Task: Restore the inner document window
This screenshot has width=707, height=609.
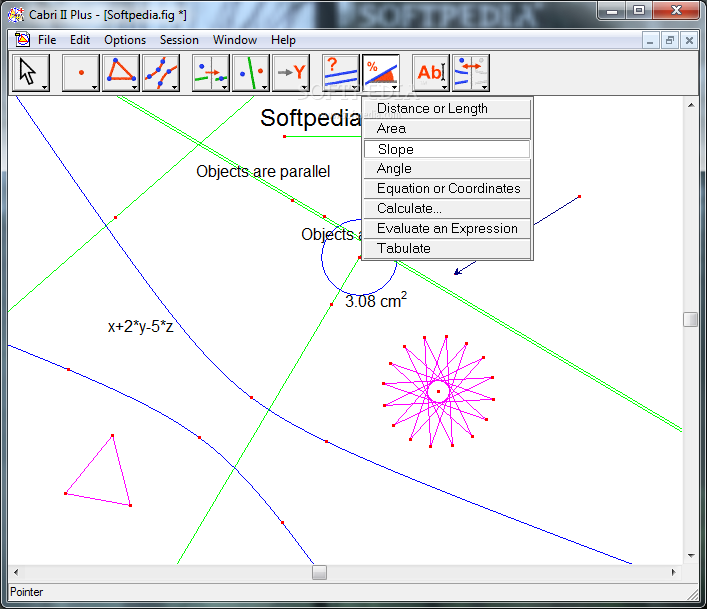Action: (670, 41)
